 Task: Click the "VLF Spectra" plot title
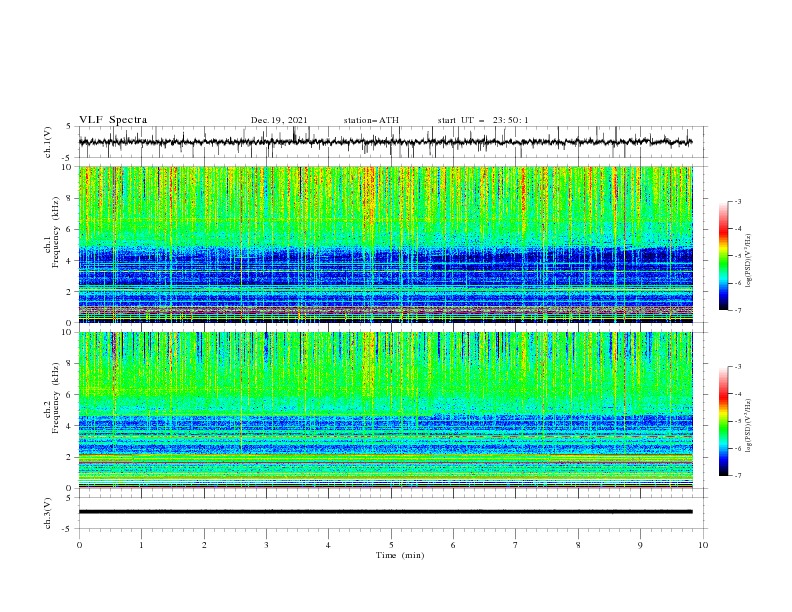113,120
